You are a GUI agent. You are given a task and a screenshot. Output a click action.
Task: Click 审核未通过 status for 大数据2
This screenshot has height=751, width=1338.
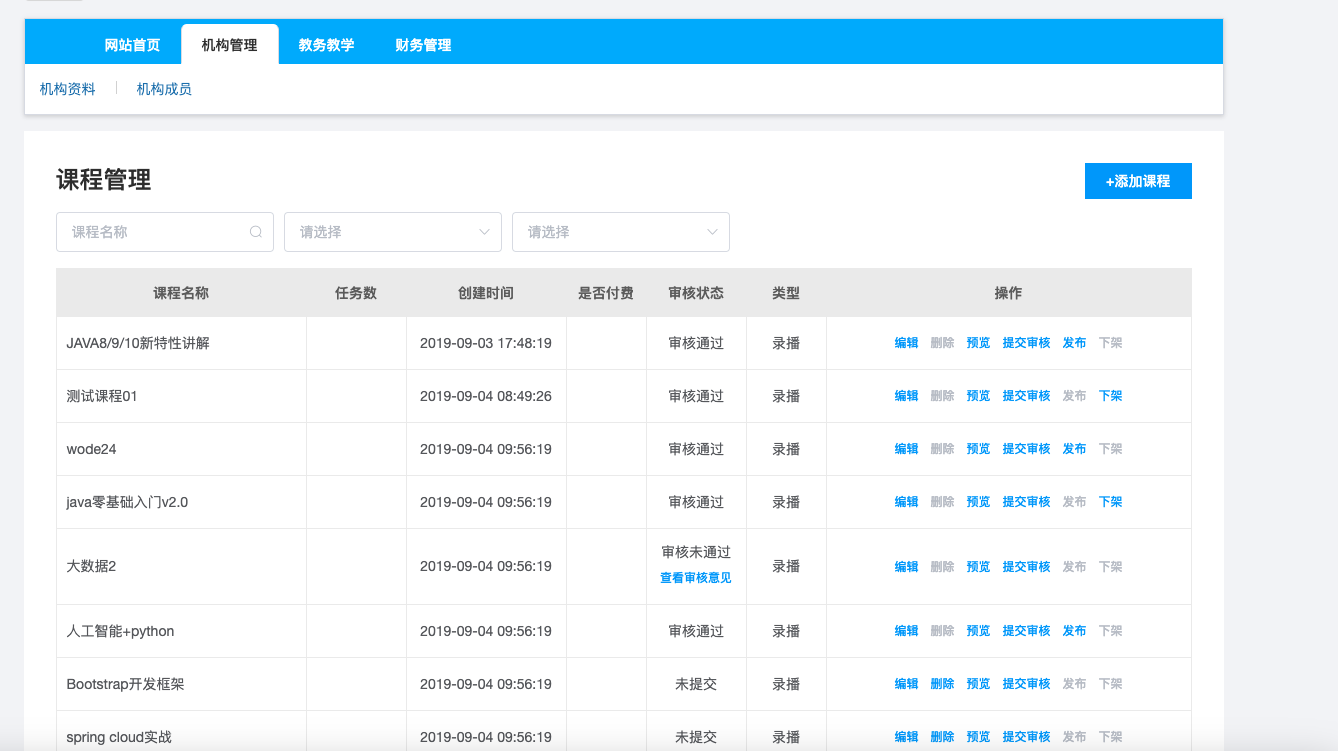click(696, 552)
